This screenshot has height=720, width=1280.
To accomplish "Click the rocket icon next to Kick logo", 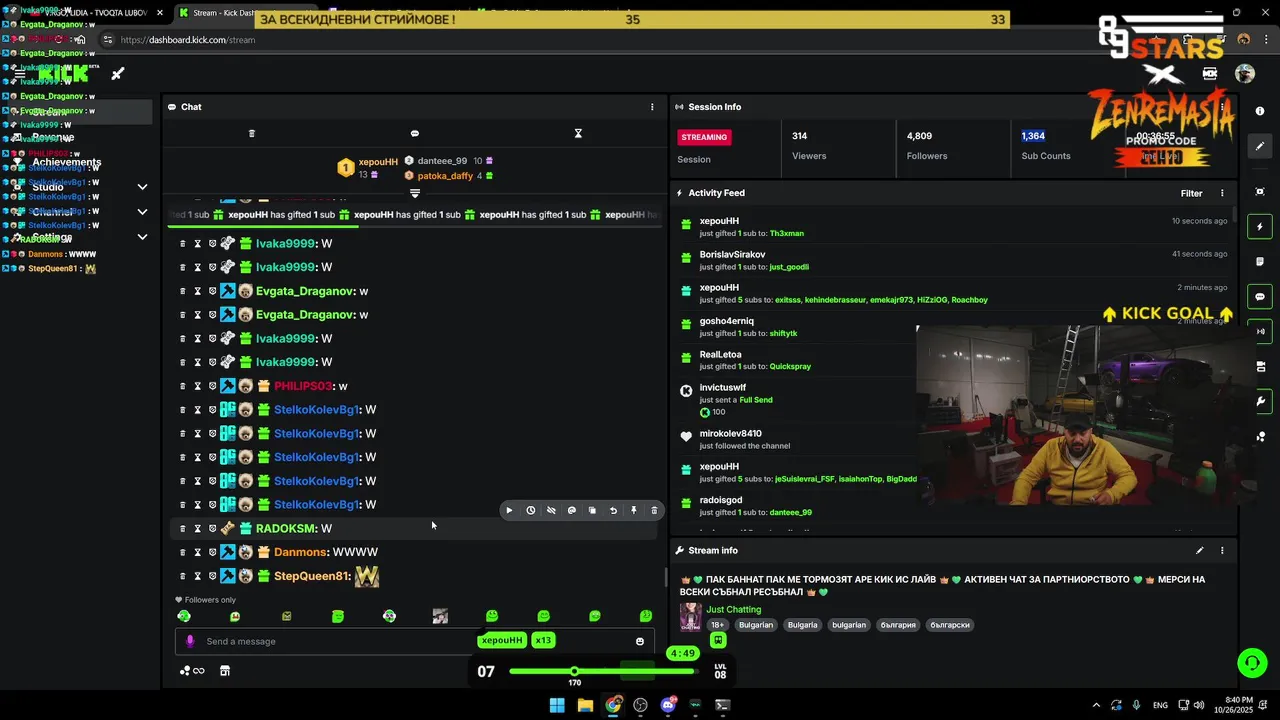I will click(x=117, y=73).
